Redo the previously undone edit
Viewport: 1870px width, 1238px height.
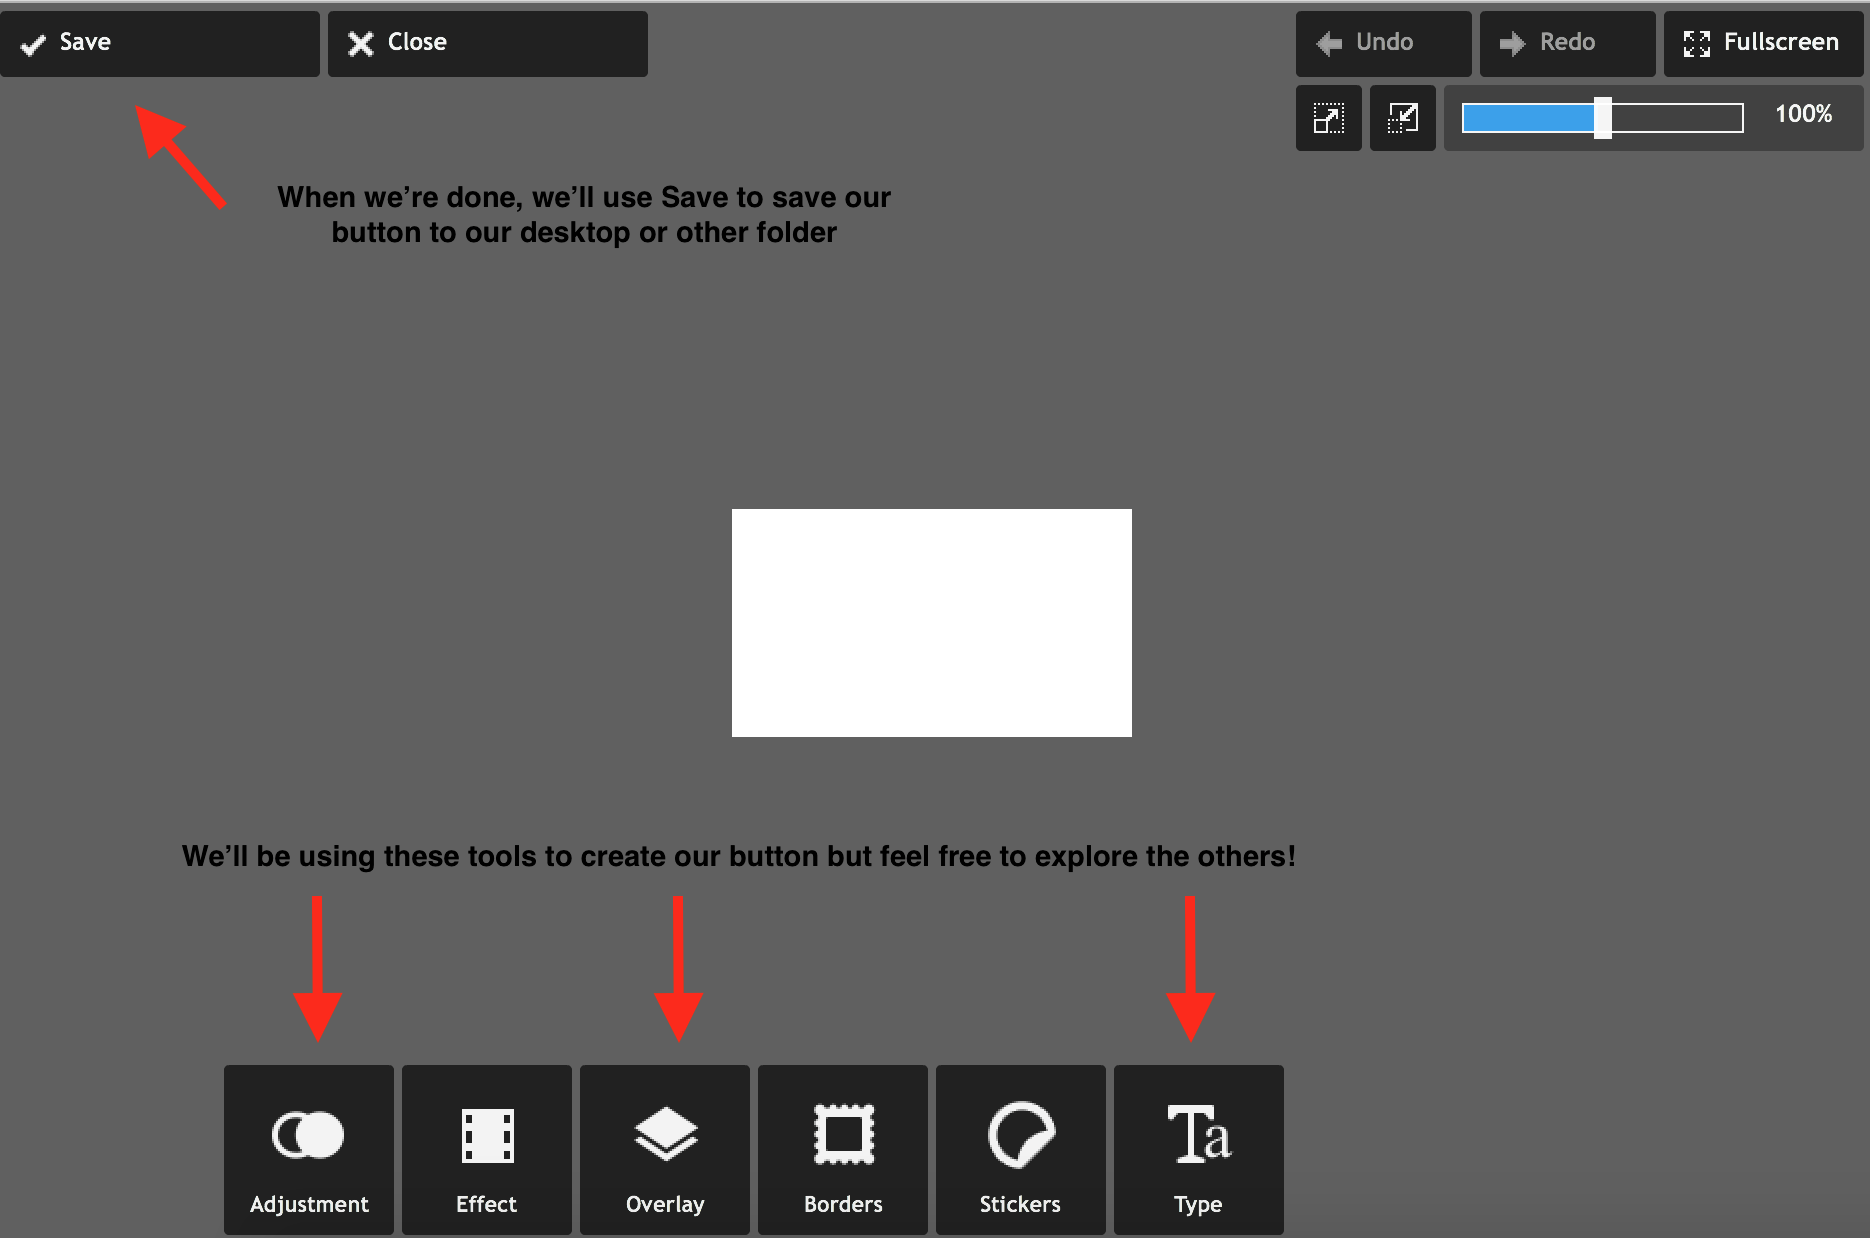[1566, 43]
